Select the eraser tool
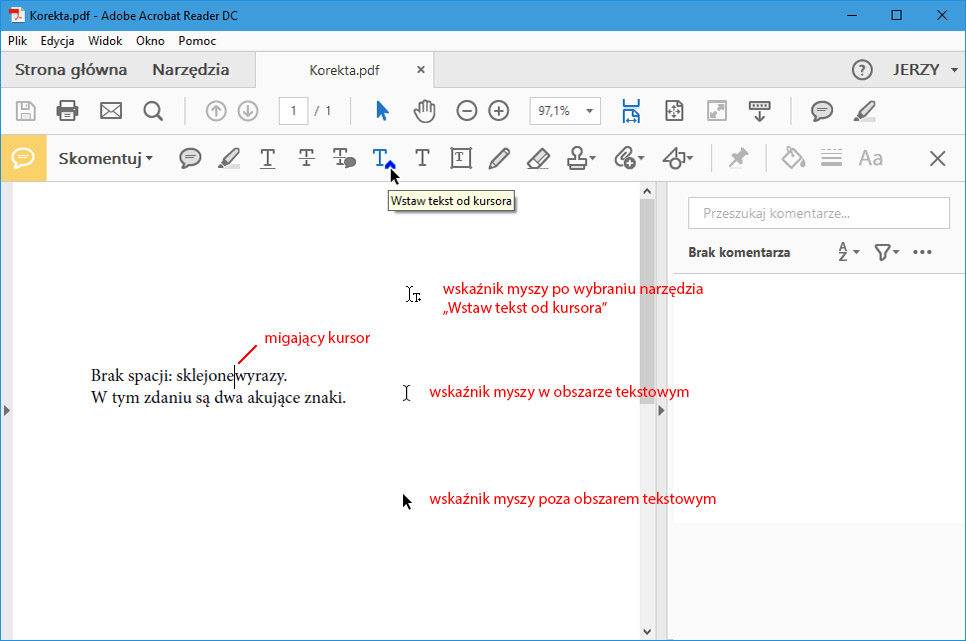966x641 pixels. pyautogui.click(x=538, y=158)
